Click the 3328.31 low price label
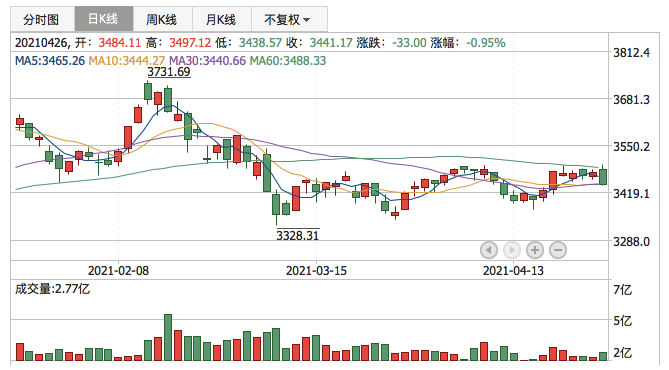Screen dimensions: 669x370 297,236
